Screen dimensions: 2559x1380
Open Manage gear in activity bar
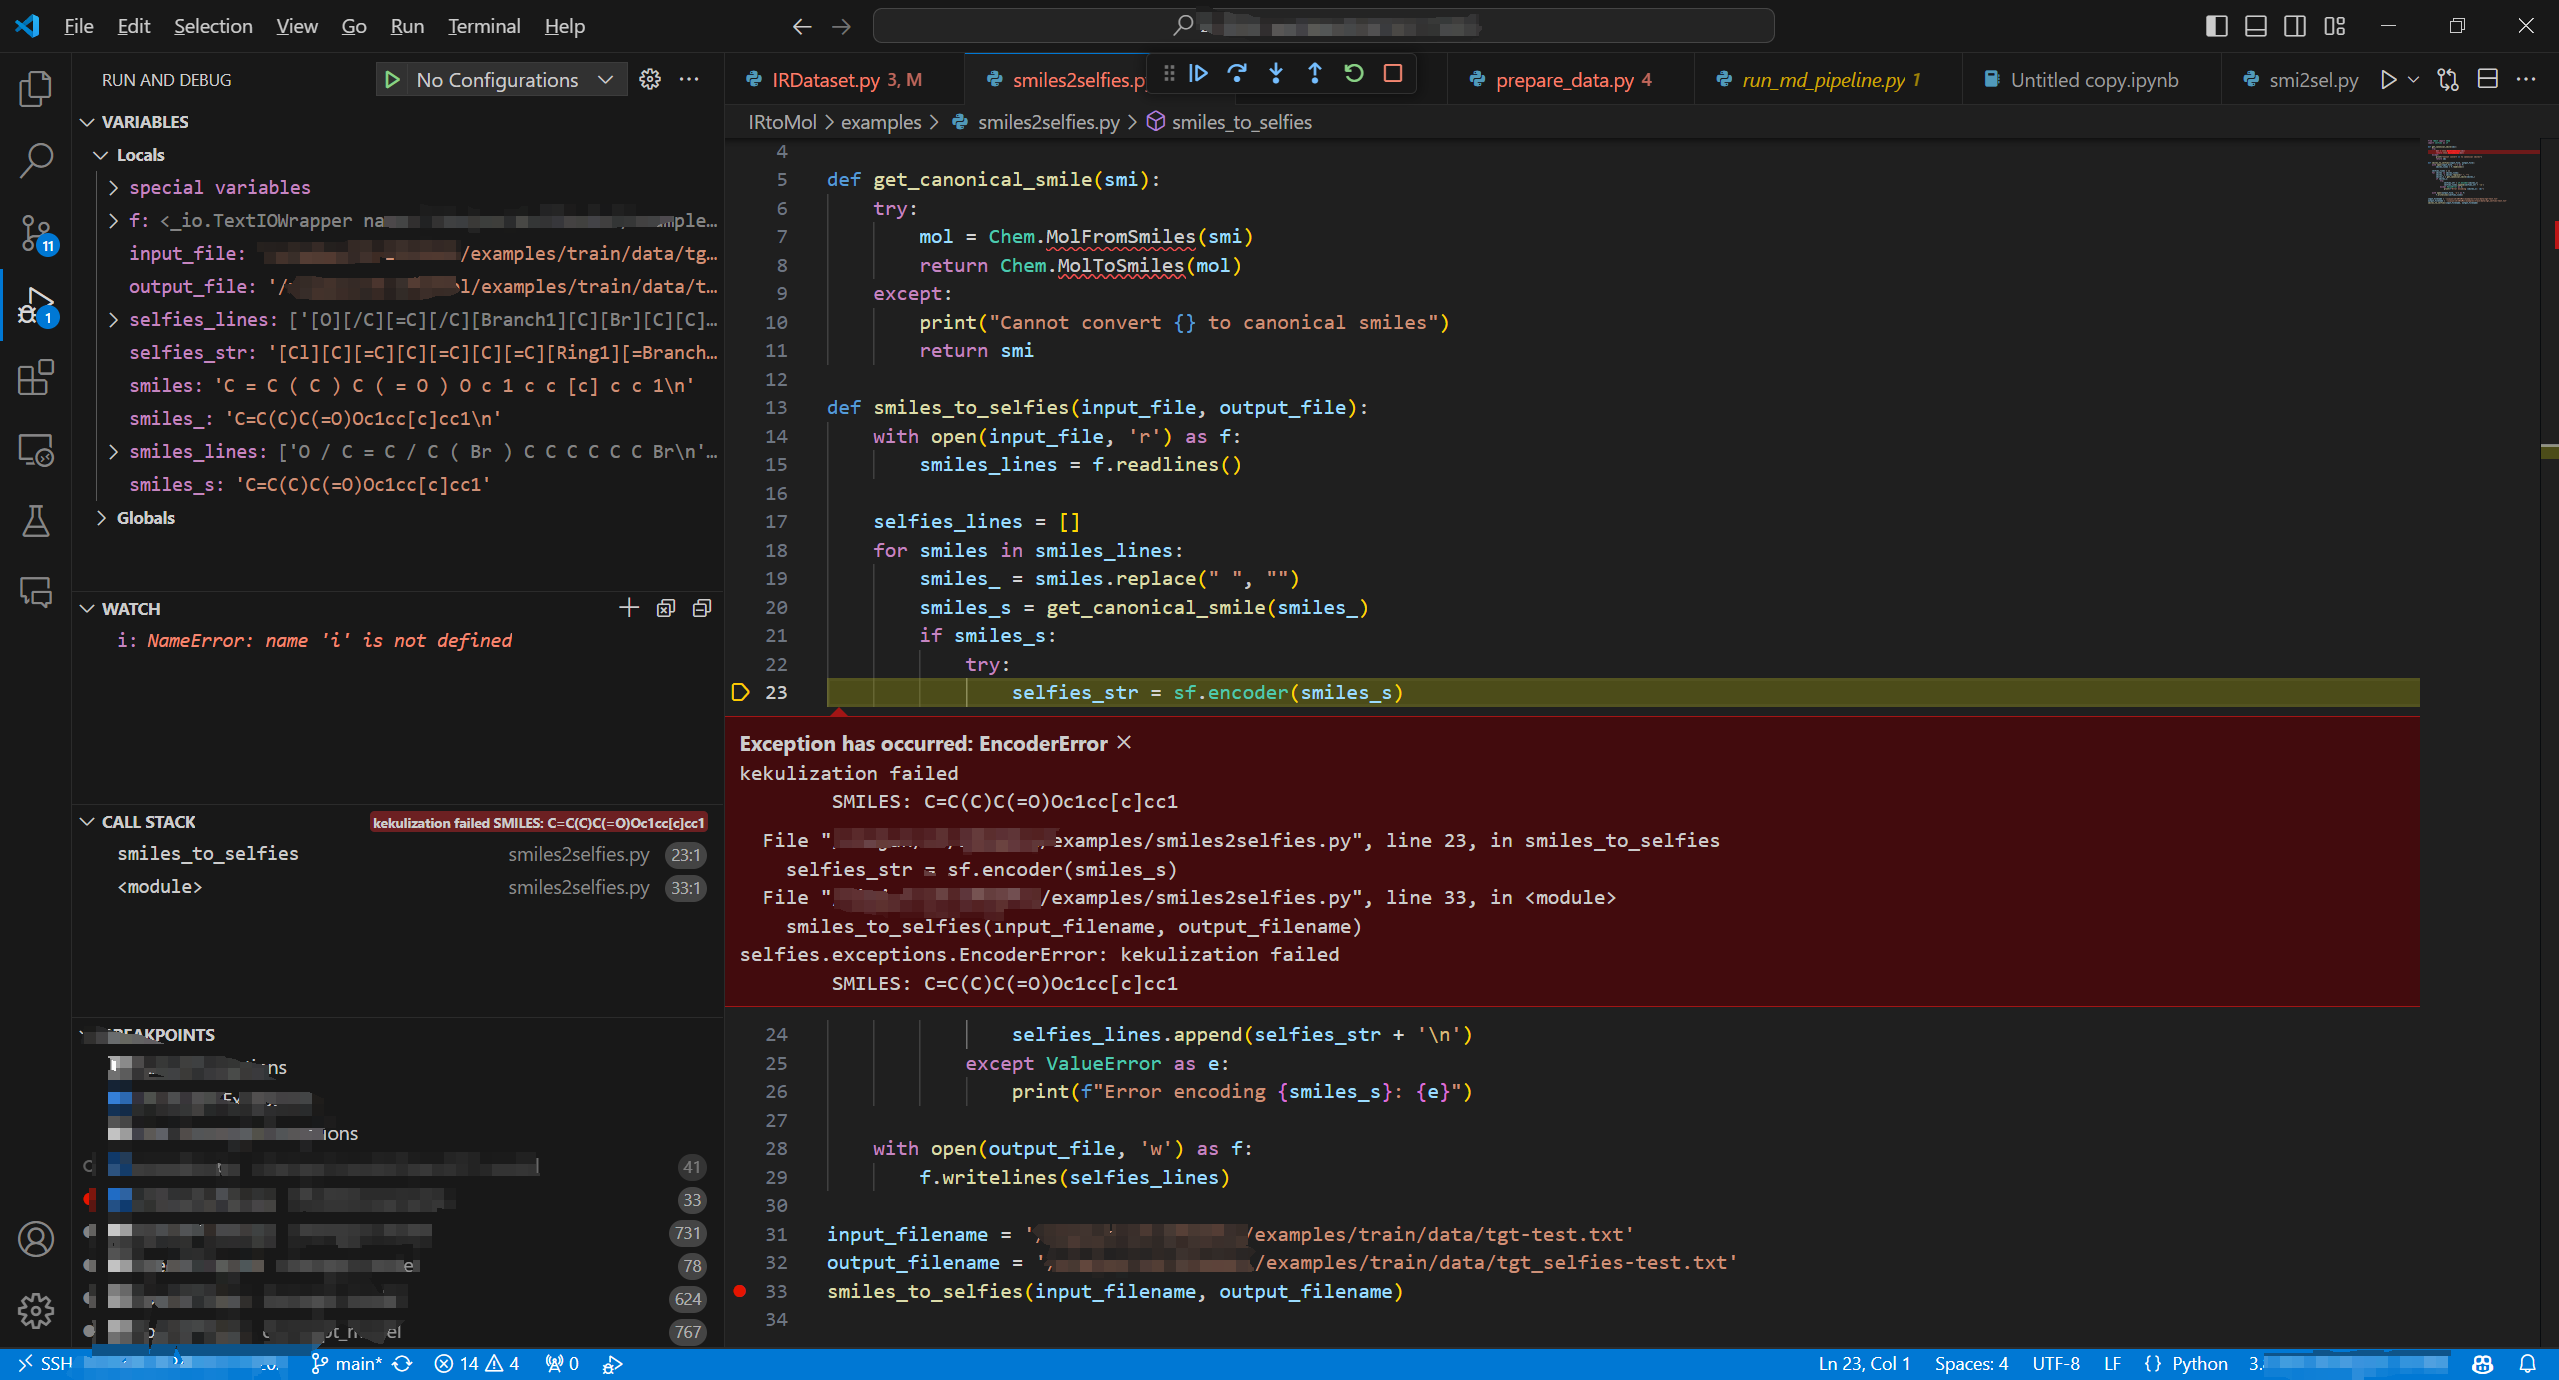(36, 1310)
